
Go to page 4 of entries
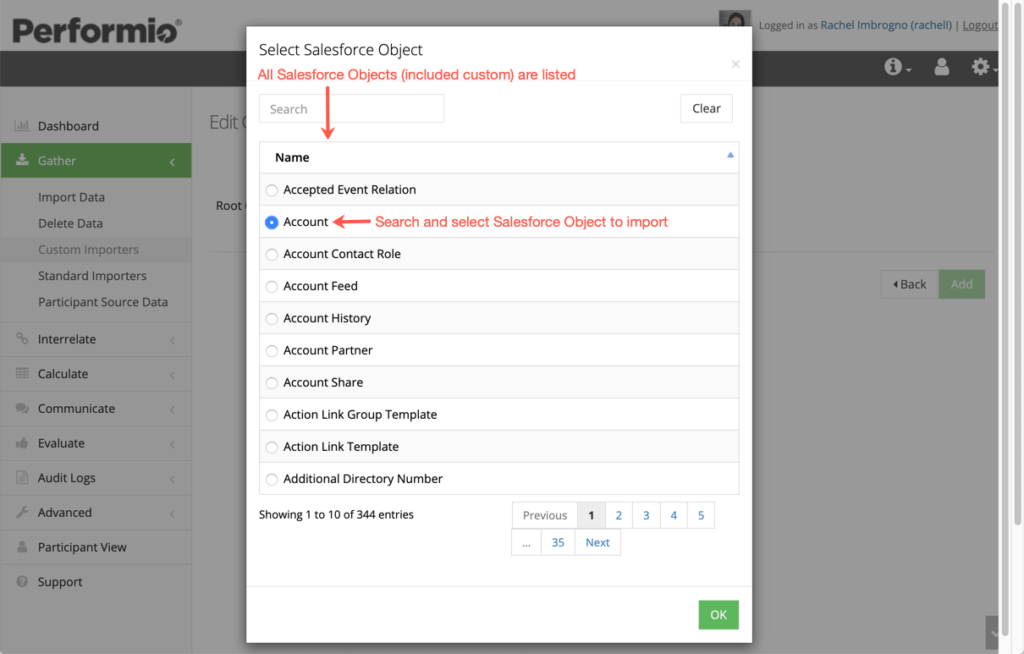pos(673,515)
